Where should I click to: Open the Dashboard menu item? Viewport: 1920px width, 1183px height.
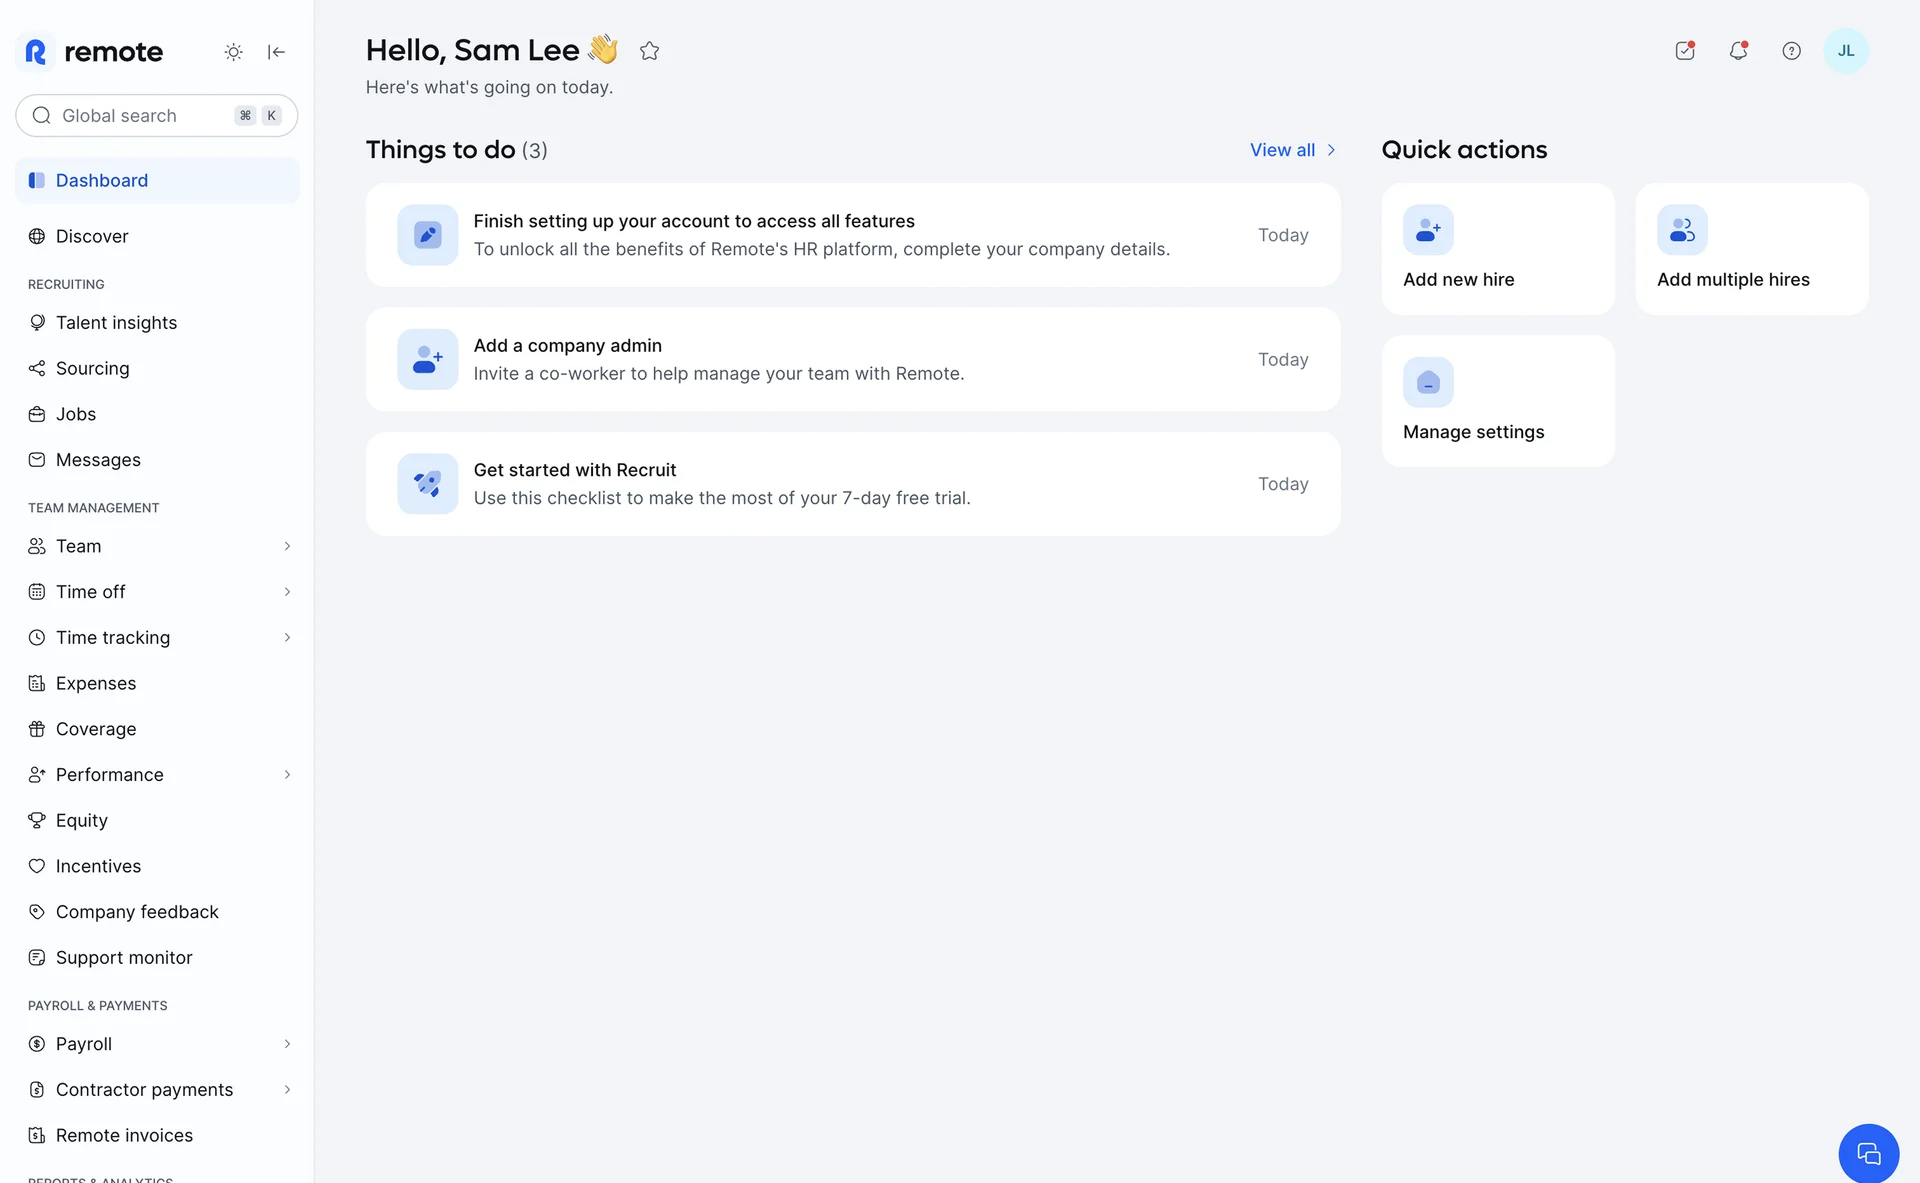coord(157,180)
